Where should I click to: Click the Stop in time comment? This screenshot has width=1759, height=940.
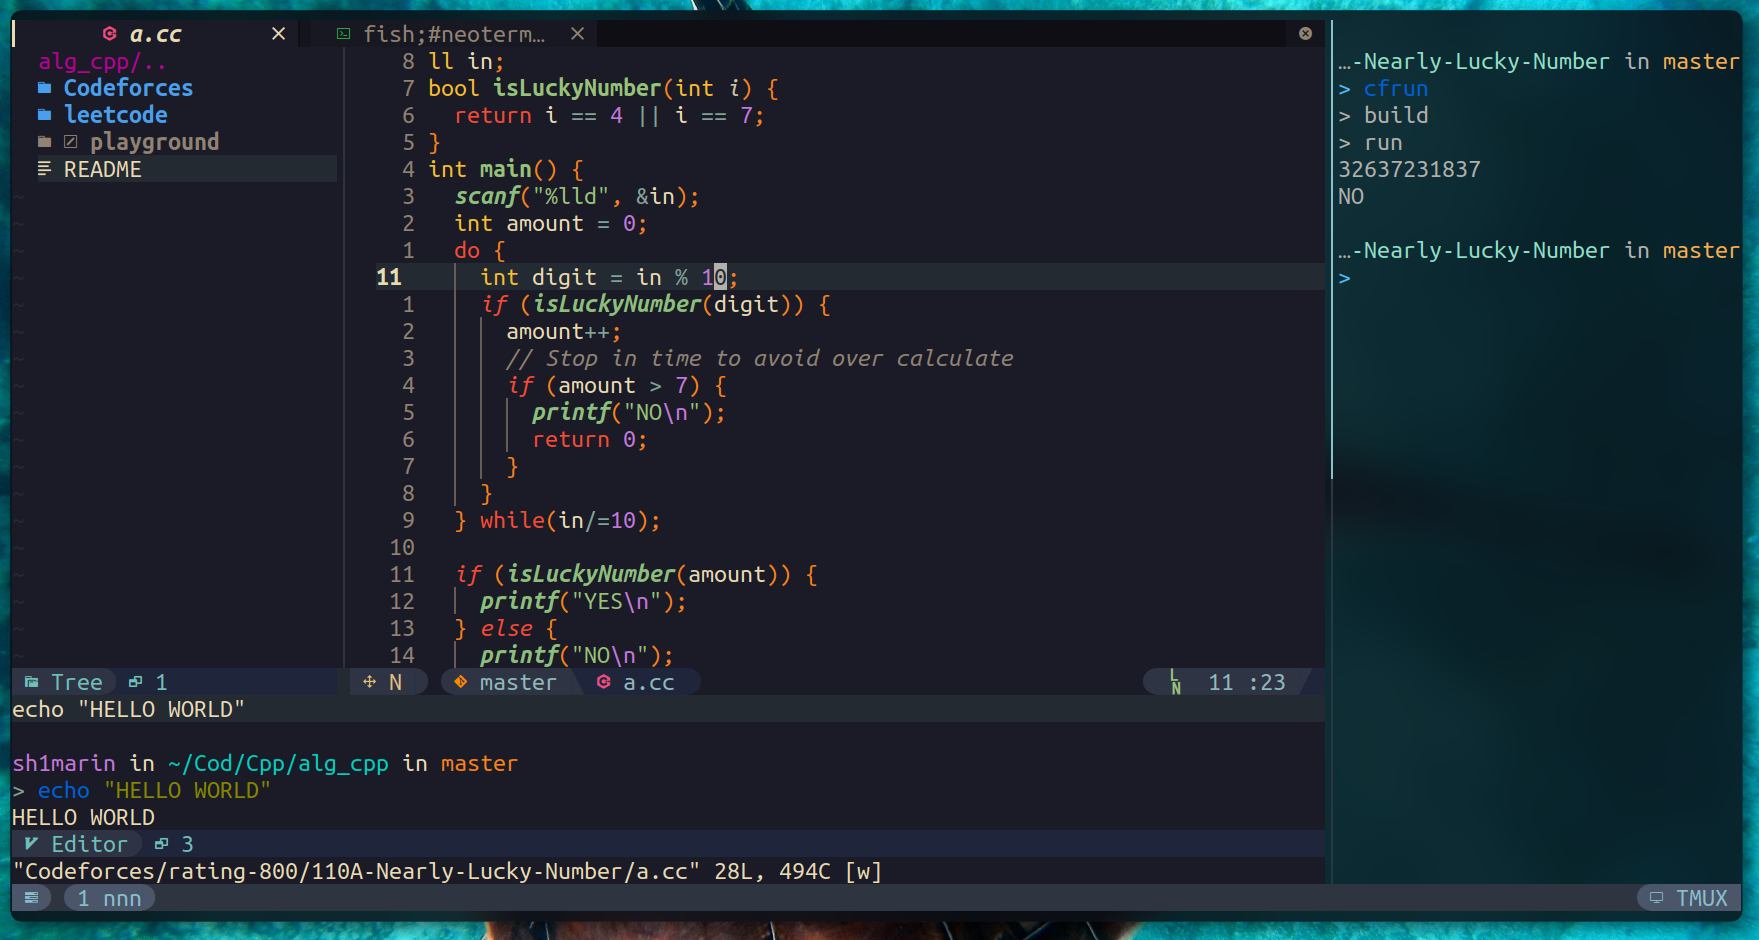[x=760, y=358]
